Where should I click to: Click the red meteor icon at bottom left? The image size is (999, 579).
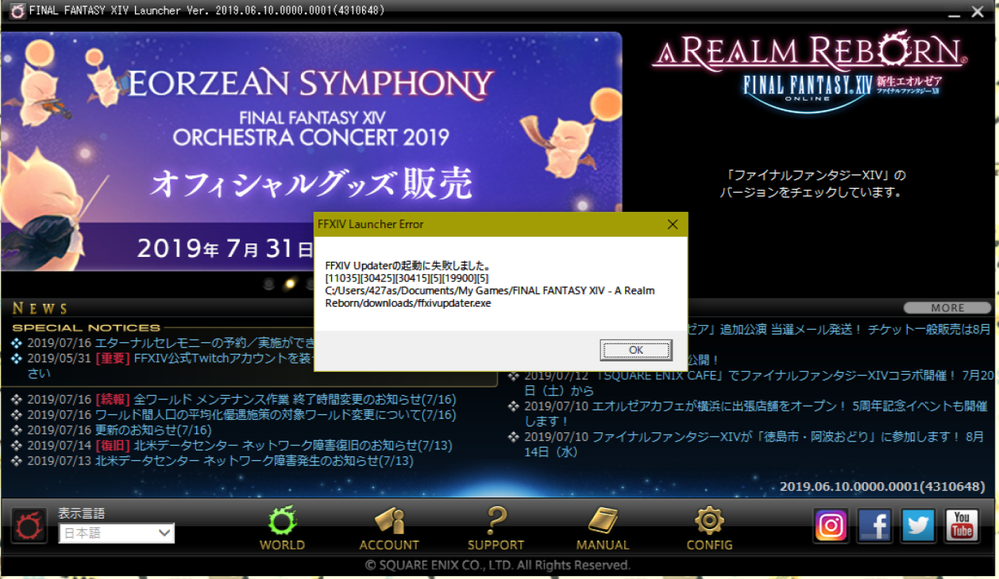click(29, 526)
